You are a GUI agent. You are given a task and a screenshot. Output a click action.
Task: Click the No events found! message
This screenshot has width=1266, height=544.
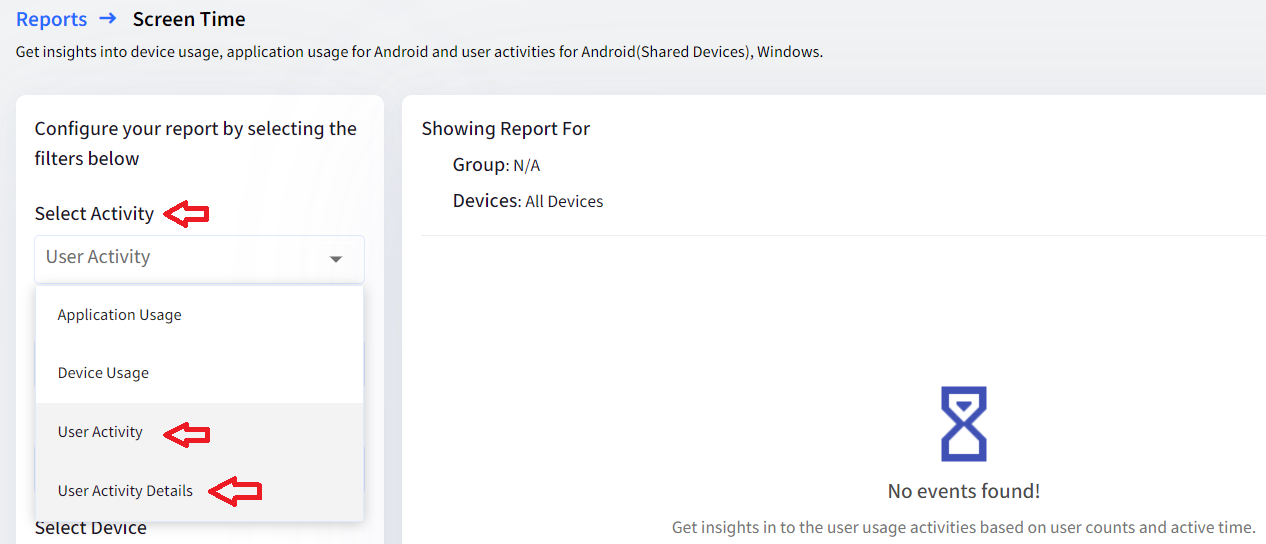pos(964,491)
